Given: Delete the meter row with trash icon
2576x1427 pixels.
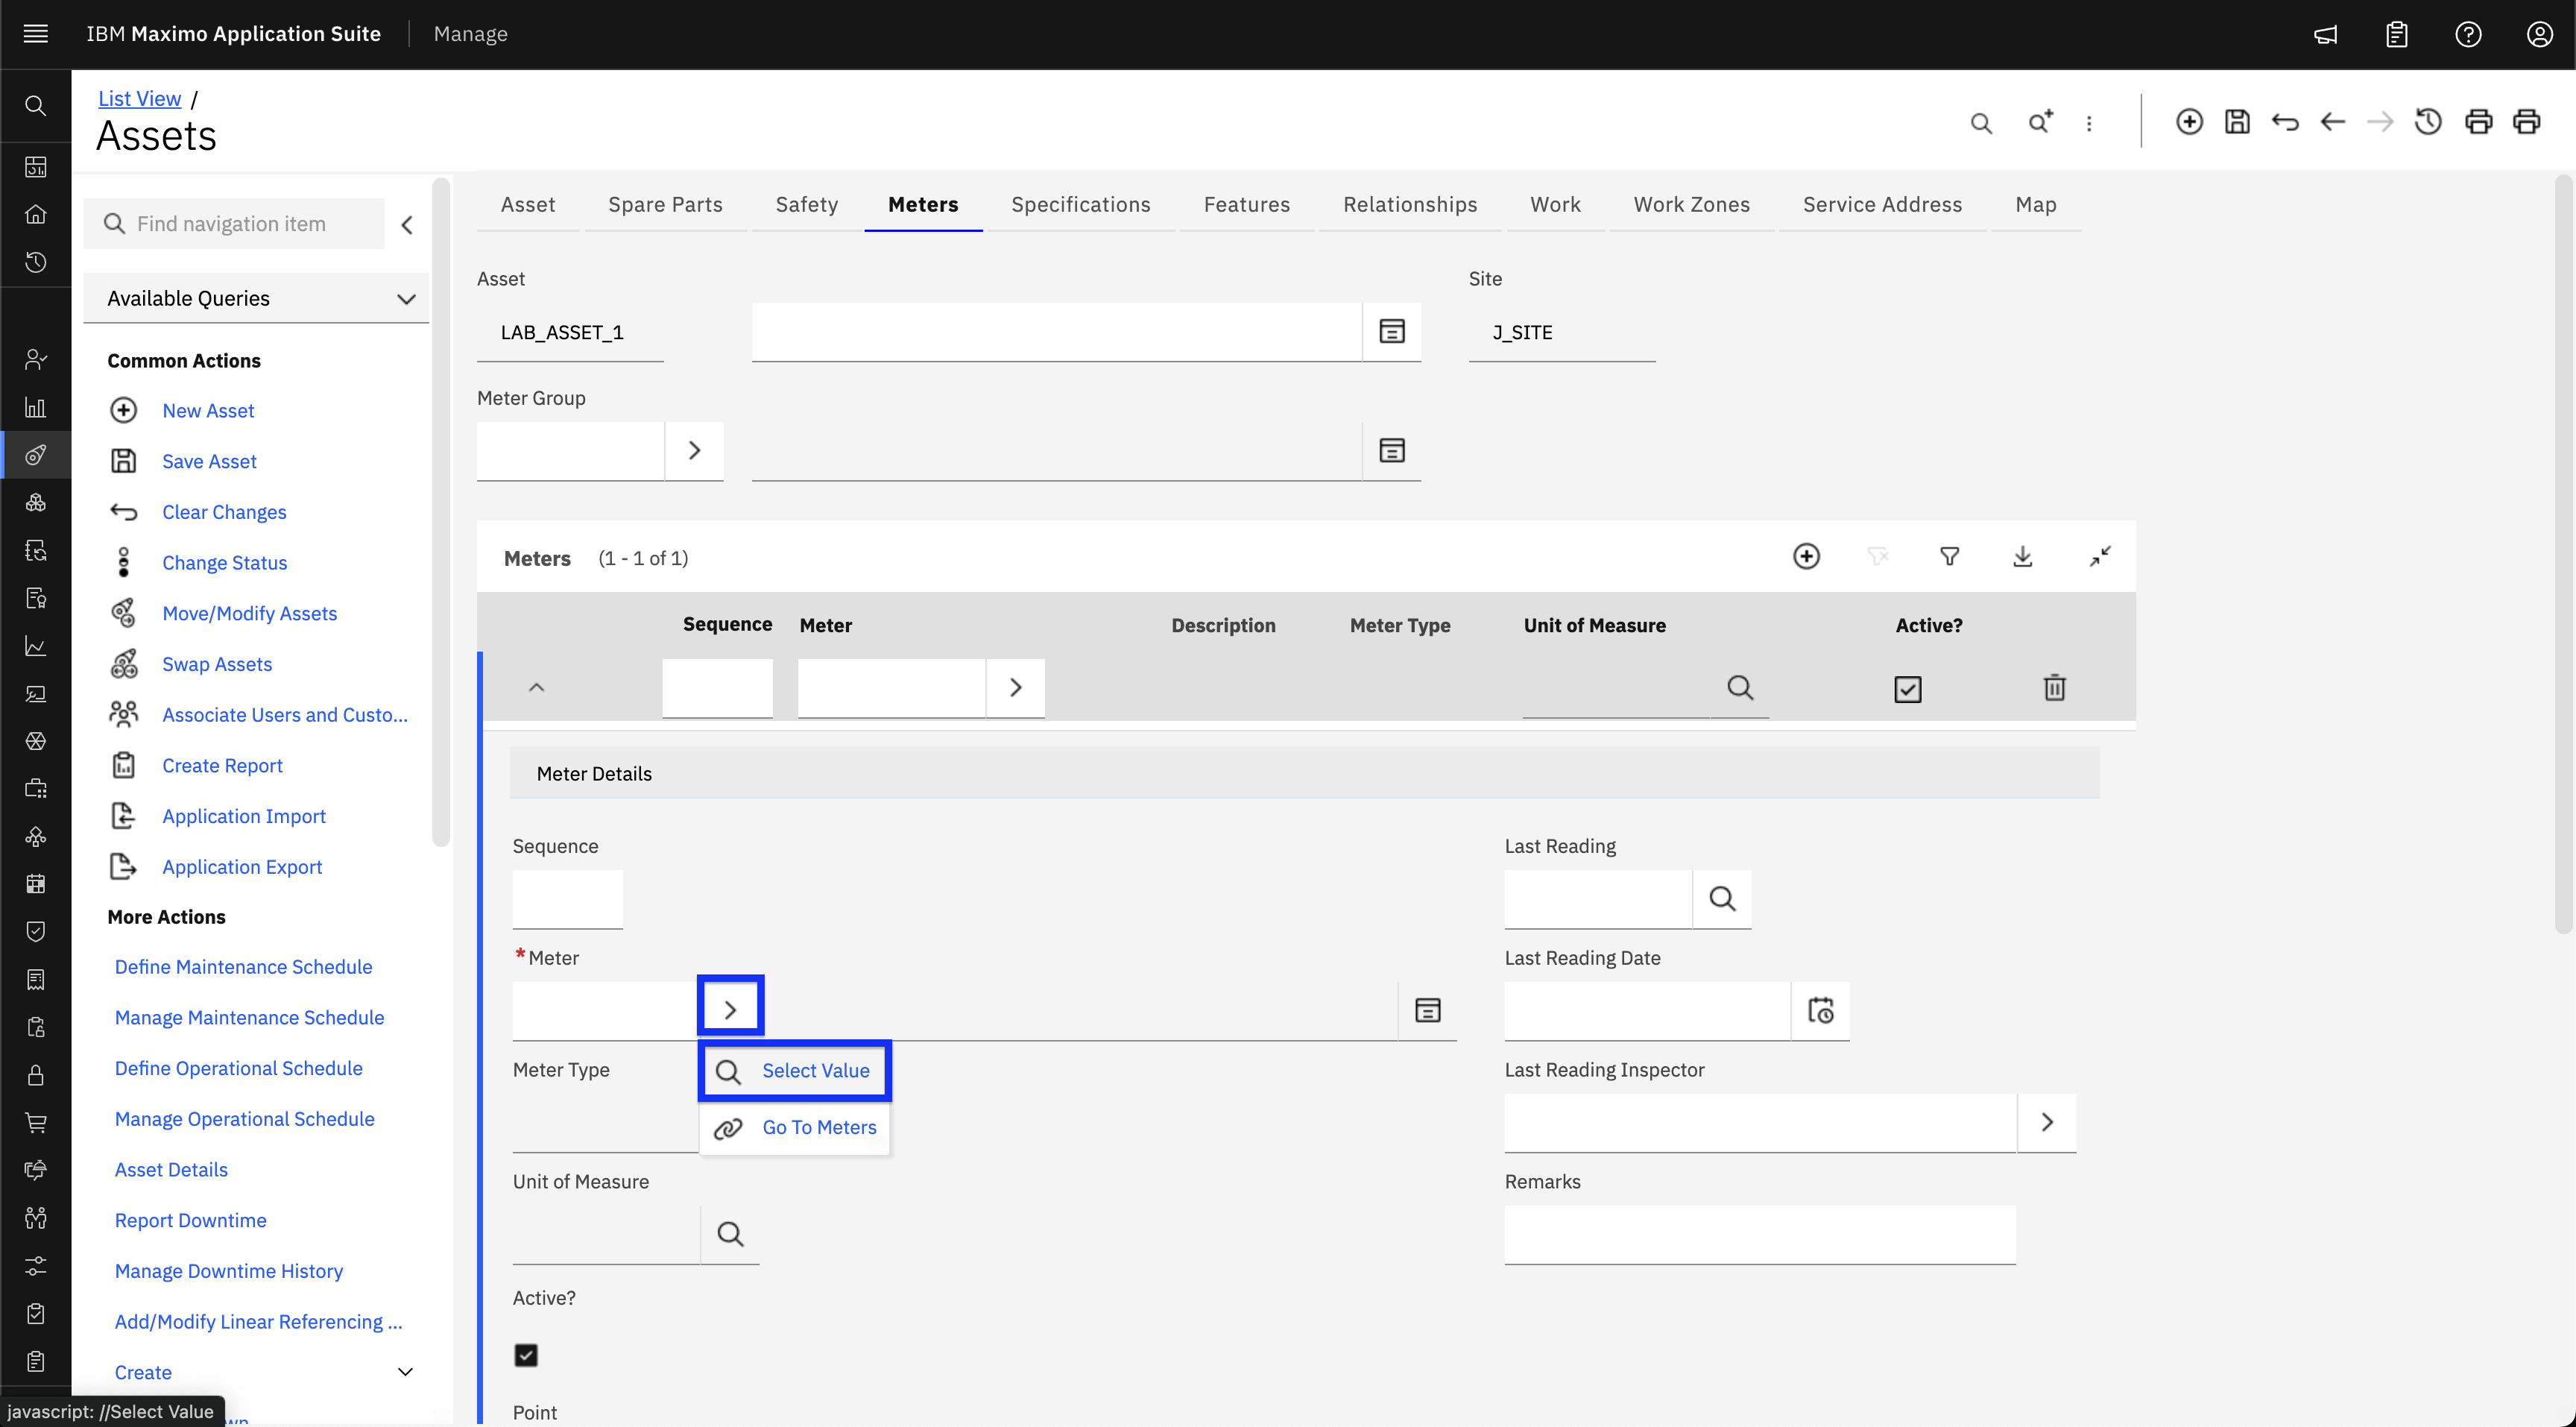Looking at the screenshot, I should pyautogui.click(x=2054, y=688).
